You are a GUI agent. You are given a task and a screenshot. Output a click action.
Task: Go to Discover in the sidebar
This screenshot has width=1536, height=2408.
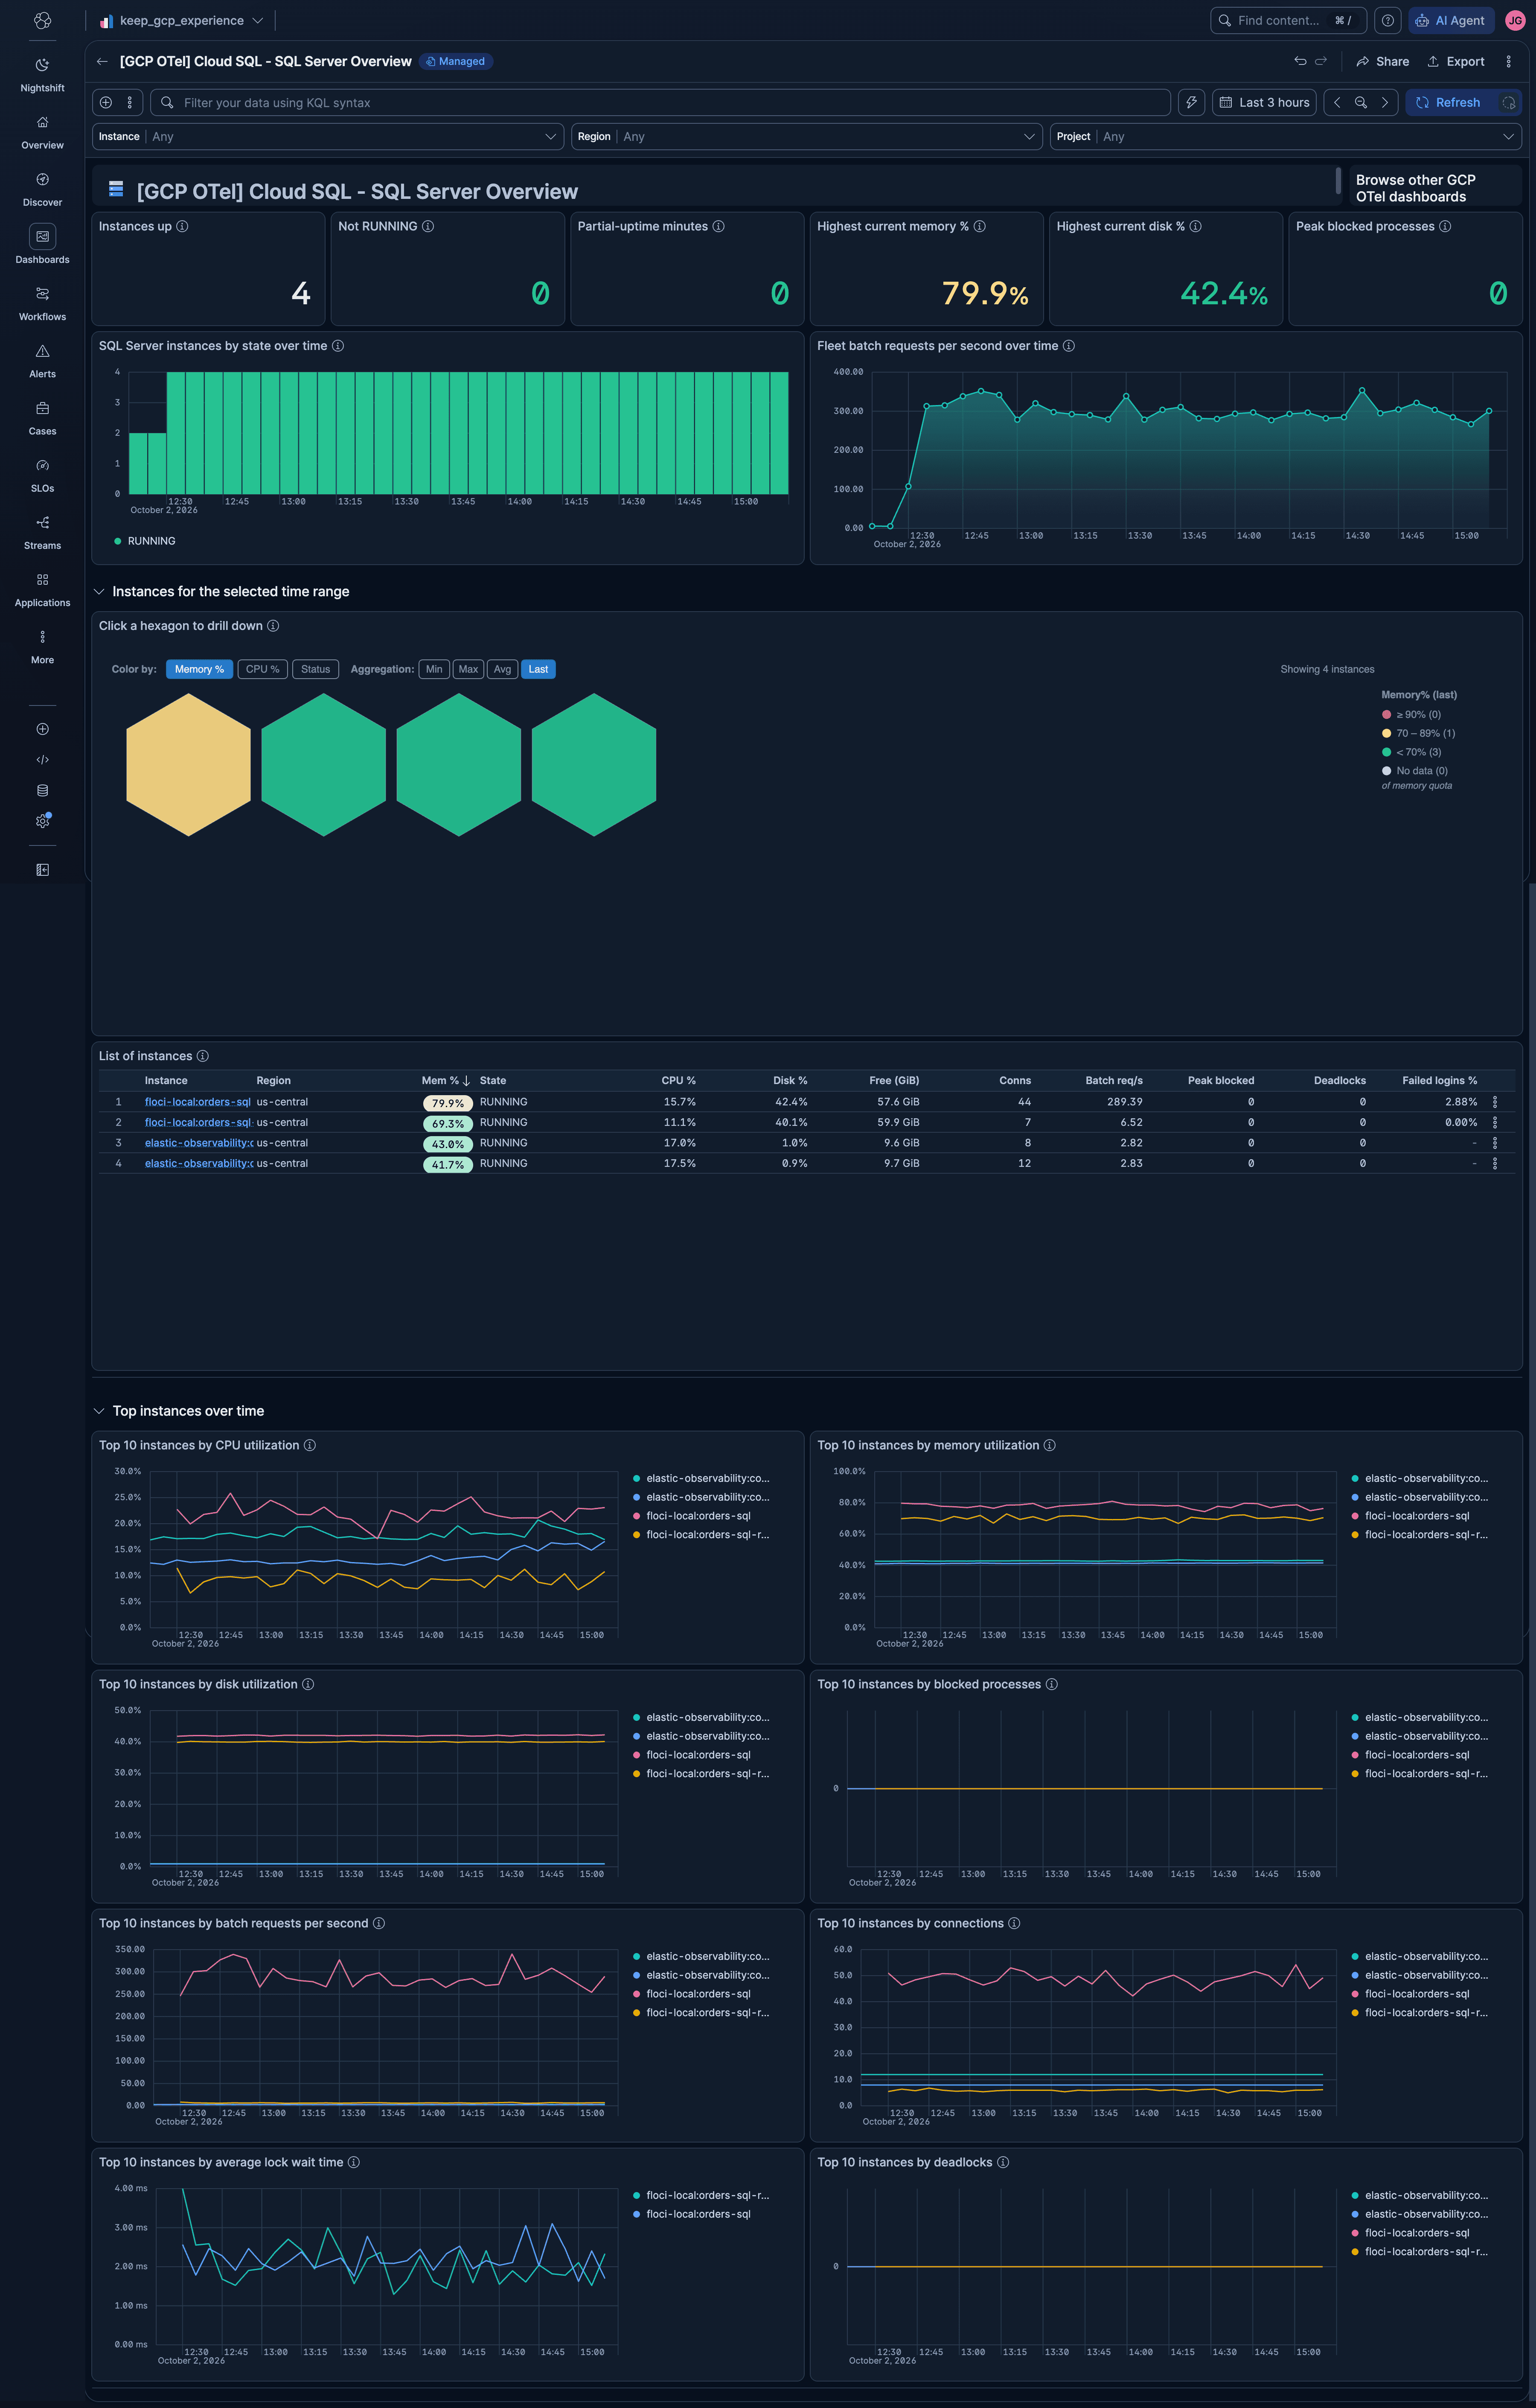point(42,189)
